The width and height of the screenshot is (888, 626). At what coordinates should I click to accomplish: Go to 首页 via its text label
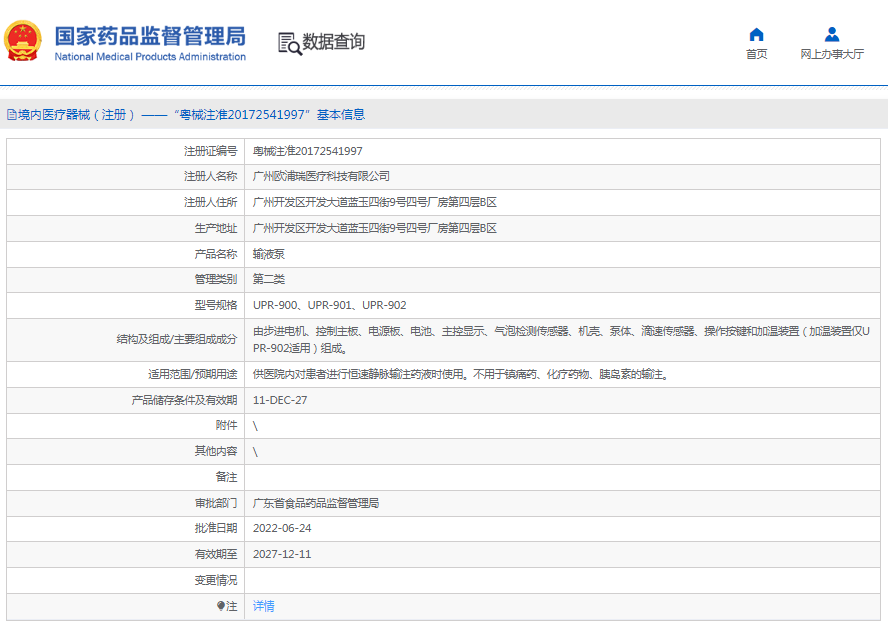tap(756, 55)
